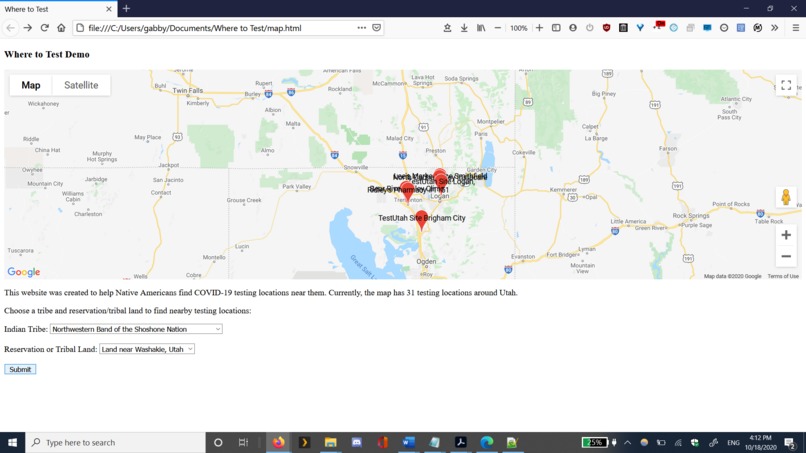Click the taskbar search box

click(115, 442)
